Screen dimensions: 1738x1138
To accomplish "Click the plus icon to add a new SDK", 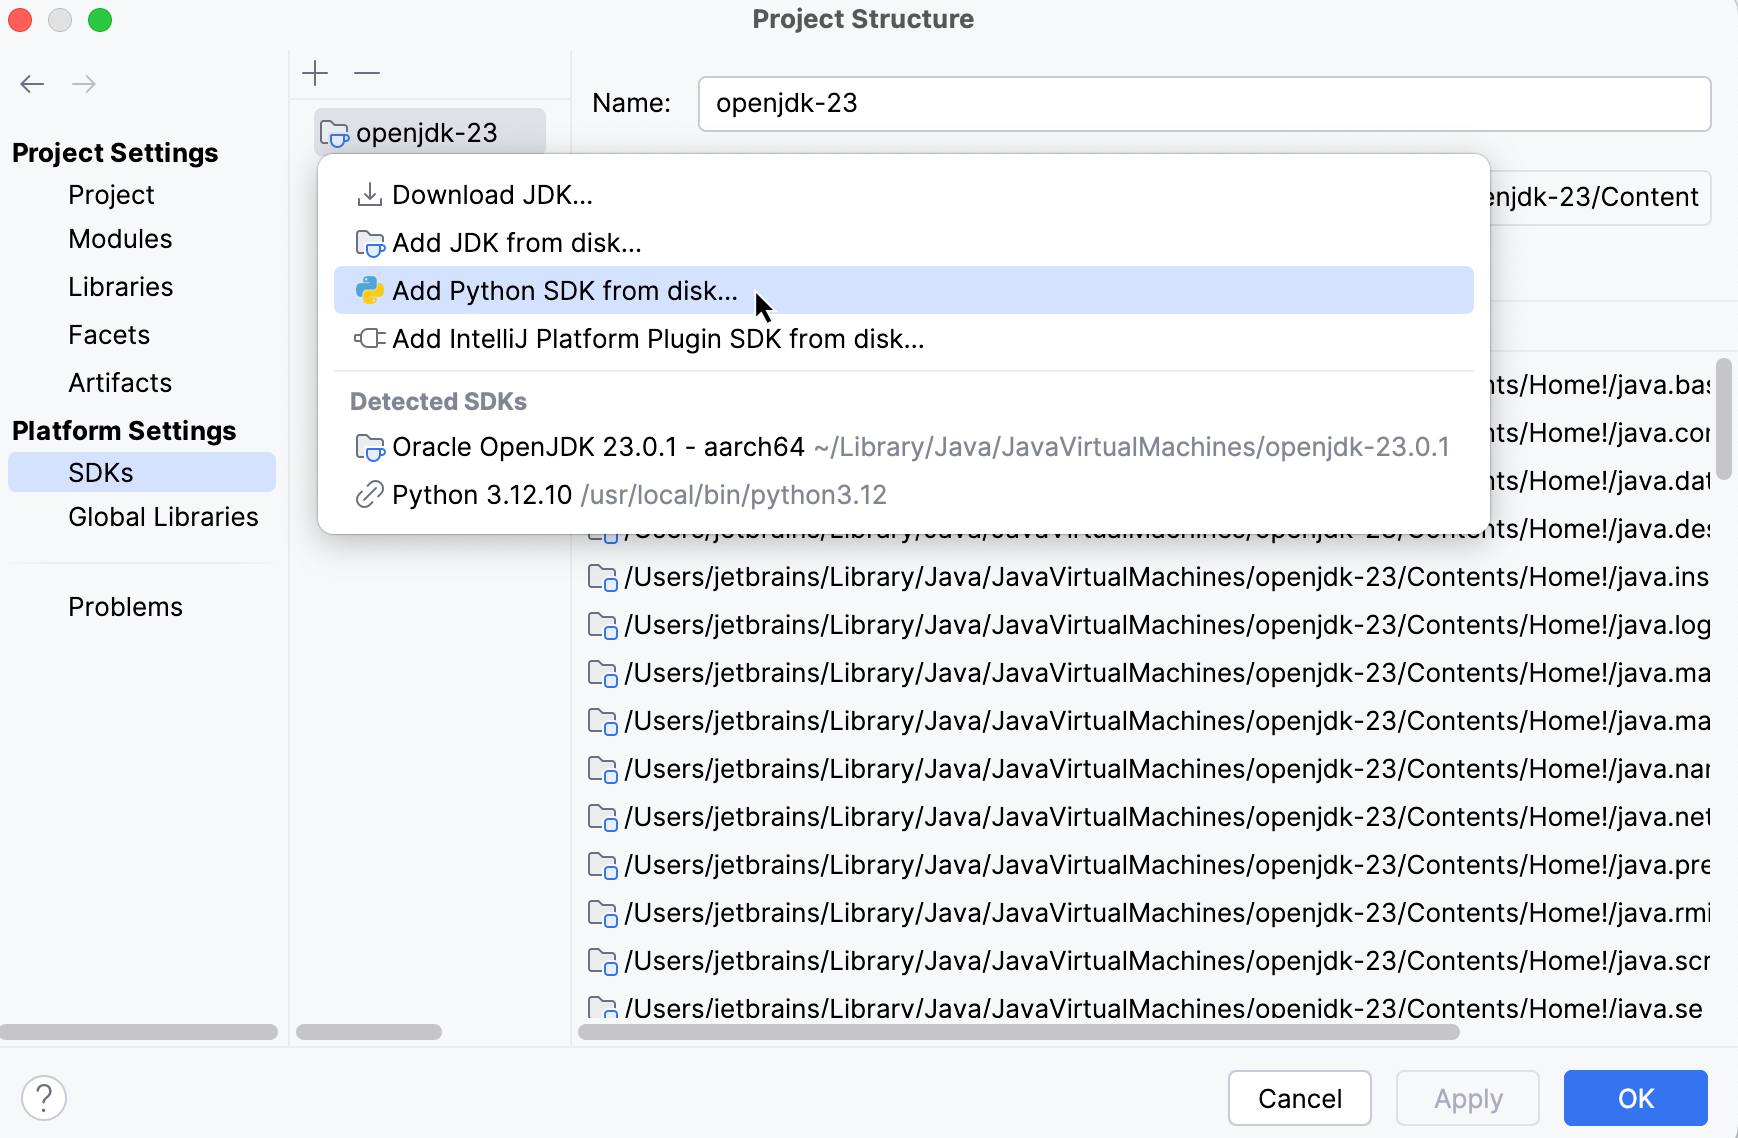I will (x=316, y=73).
